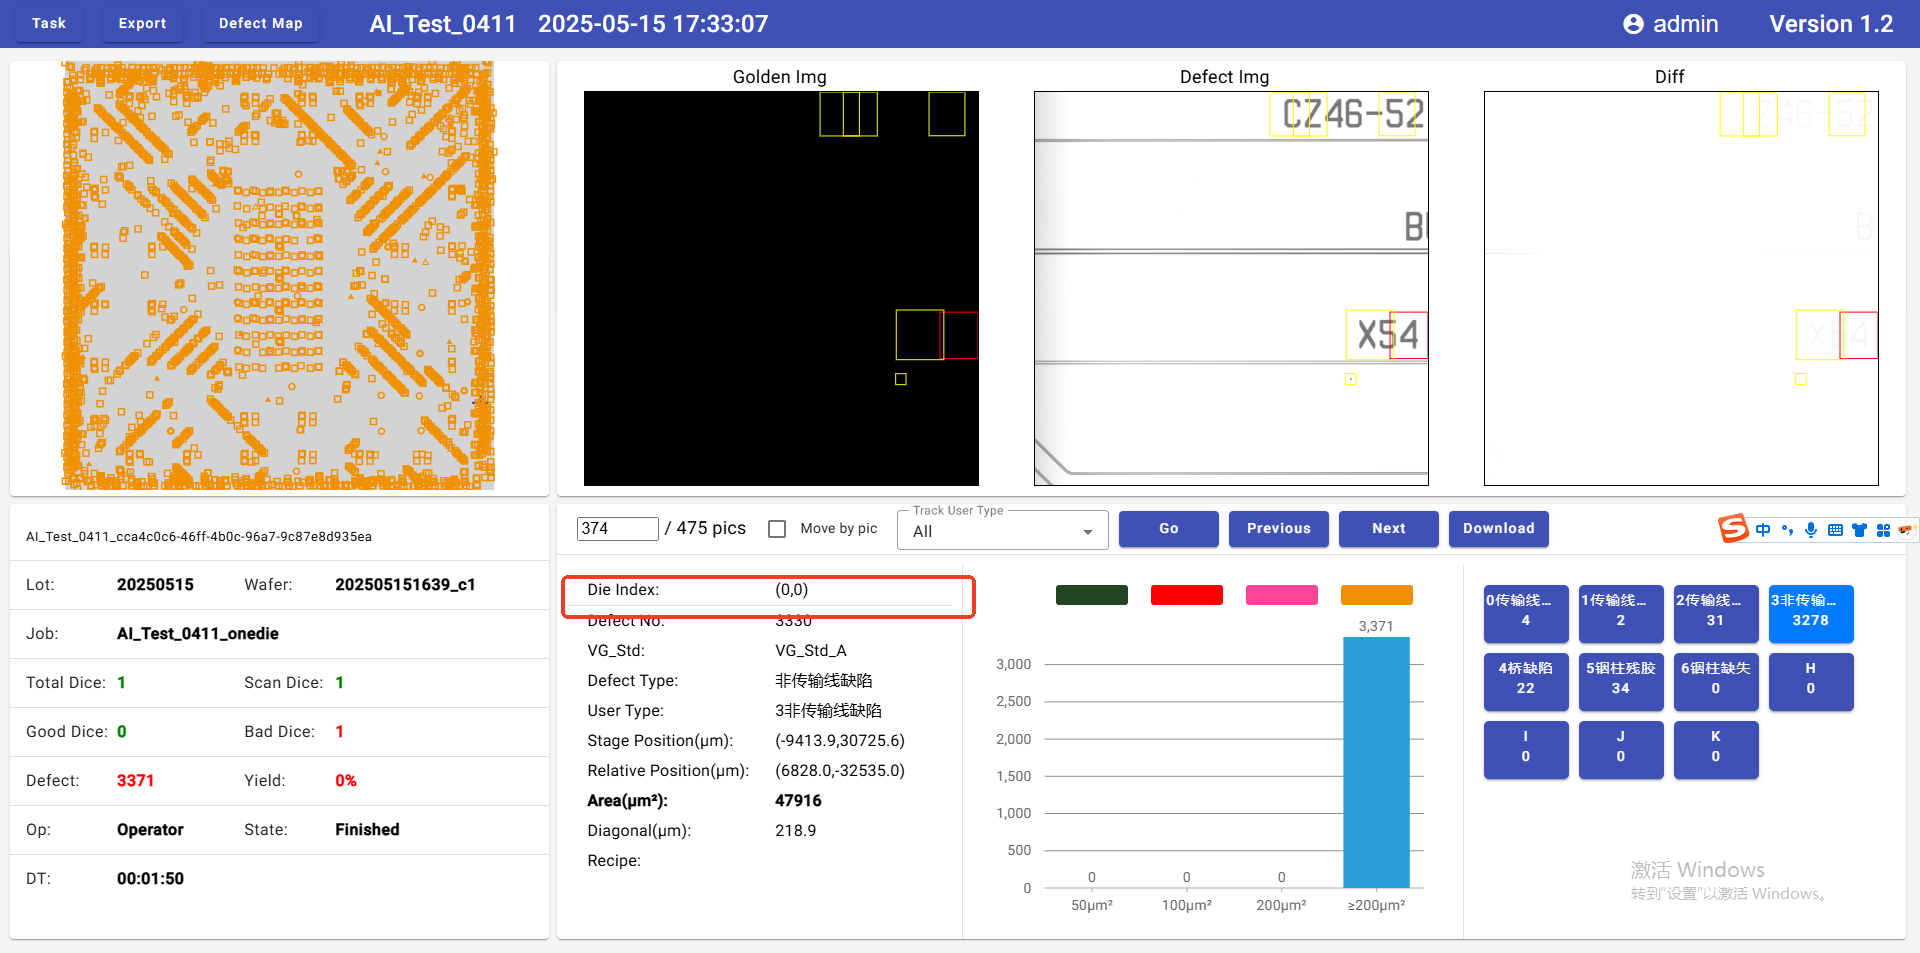Open the IME skin shirt icon

[x=1859, y=530]
